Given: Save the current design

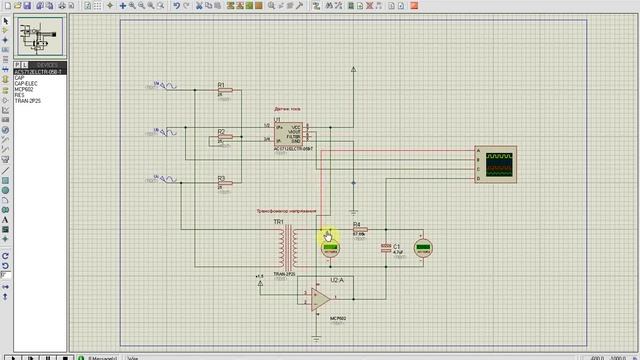Looking at the screenshot, I should (x=27, y=6).
